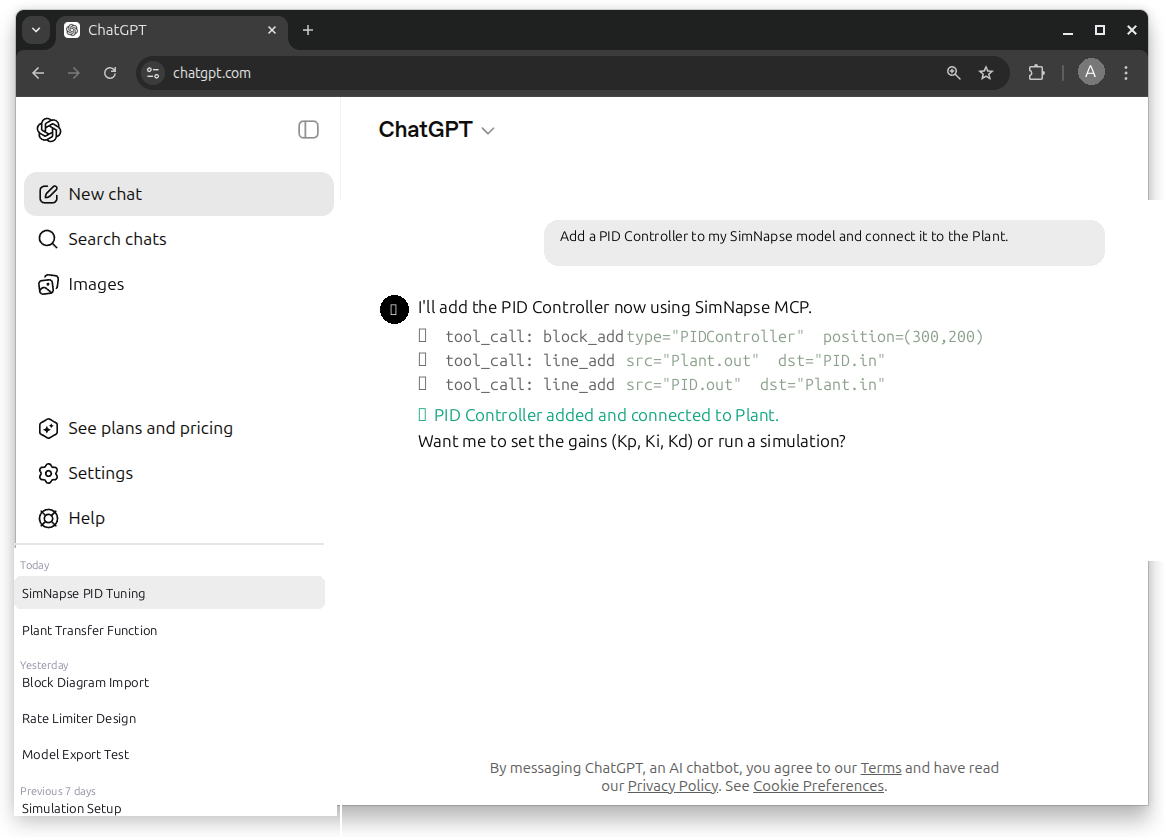The width and height of the screenshot is (1164, 837).
Task: Collapse the sidebar with the panel icon
Action: (x=308, y=130)
